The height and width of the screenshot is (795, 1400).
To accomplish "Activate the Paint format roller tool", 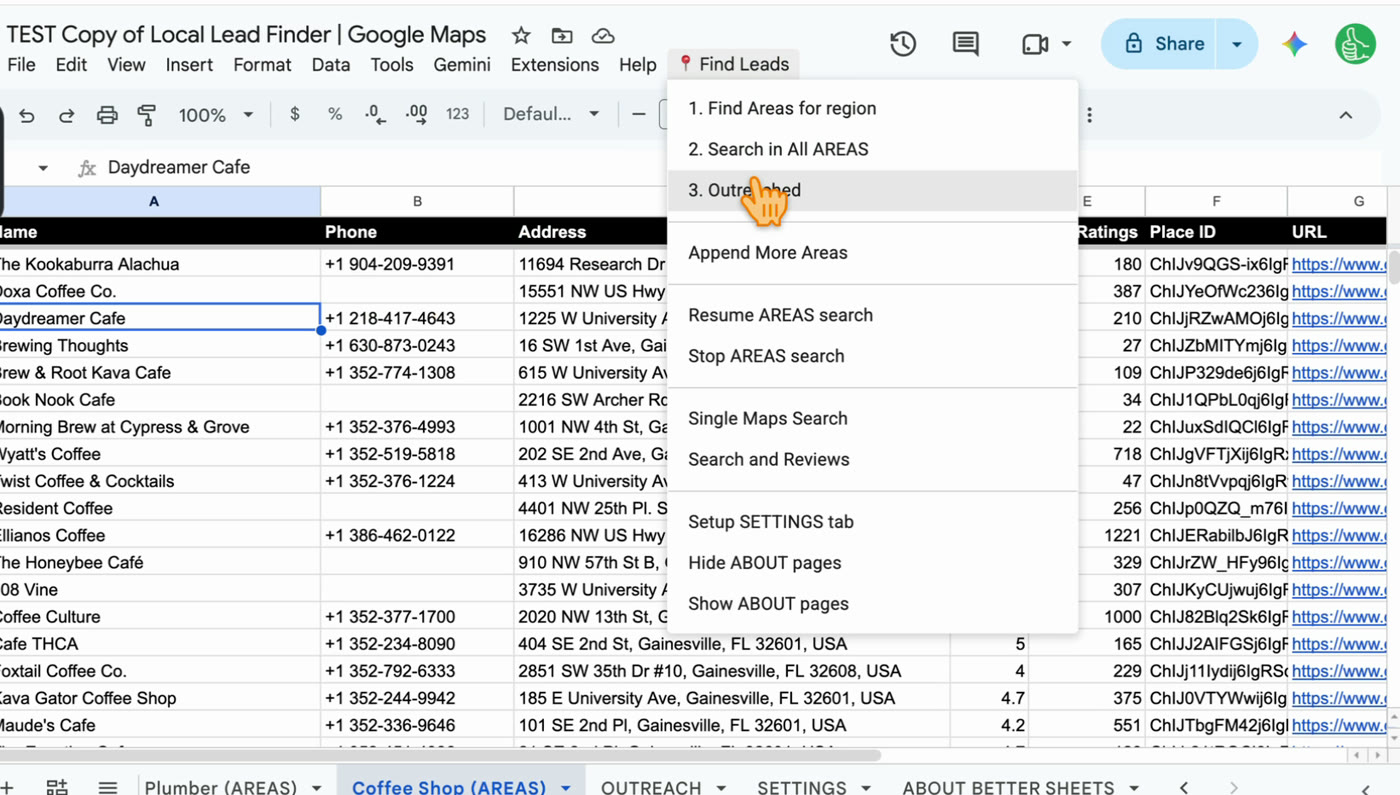I will coord(146,115).
